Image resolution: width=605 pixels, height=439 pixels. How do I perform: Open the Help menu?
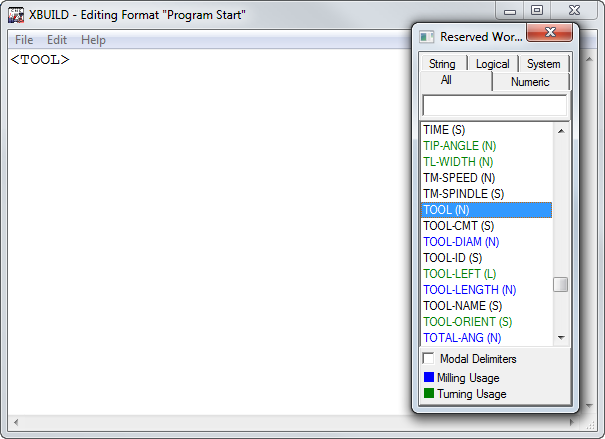(93, 40)
